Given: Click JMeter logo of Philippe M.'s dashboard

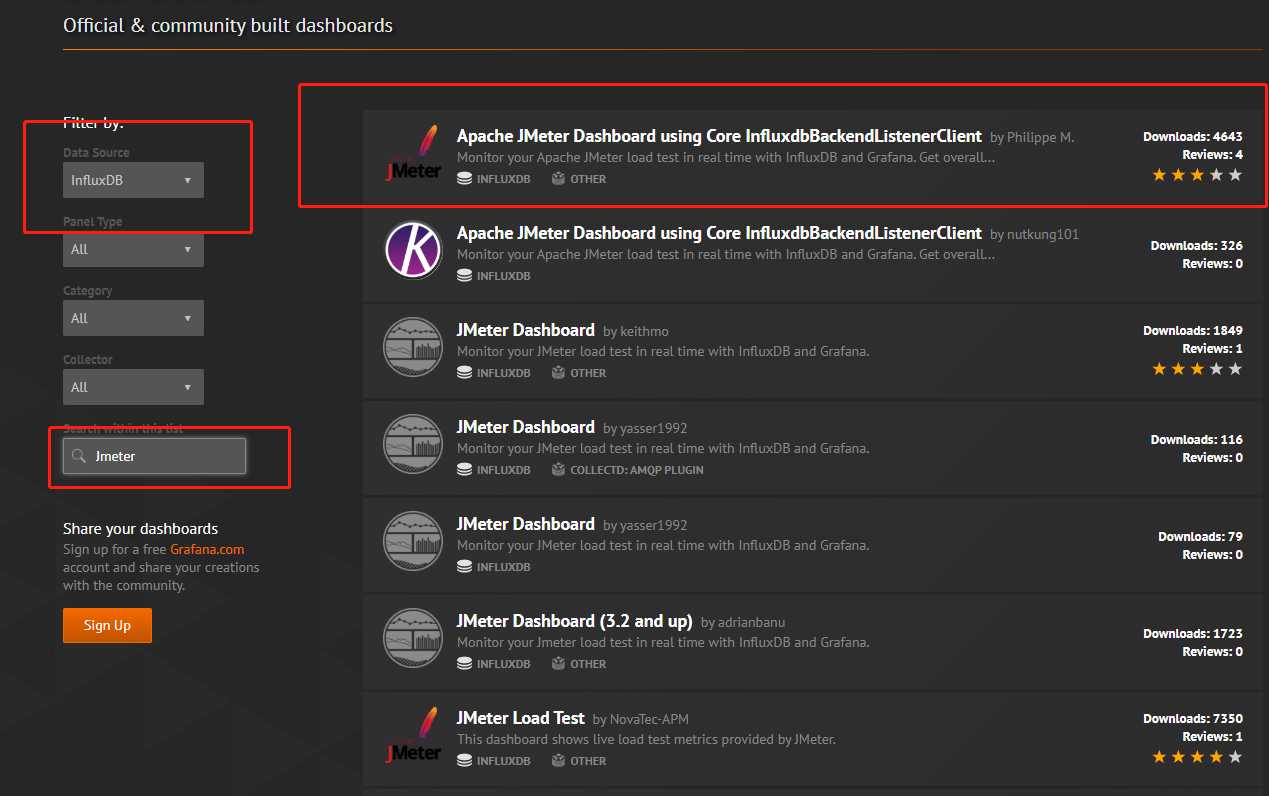Looking at the screenshot, I should 413,152.
